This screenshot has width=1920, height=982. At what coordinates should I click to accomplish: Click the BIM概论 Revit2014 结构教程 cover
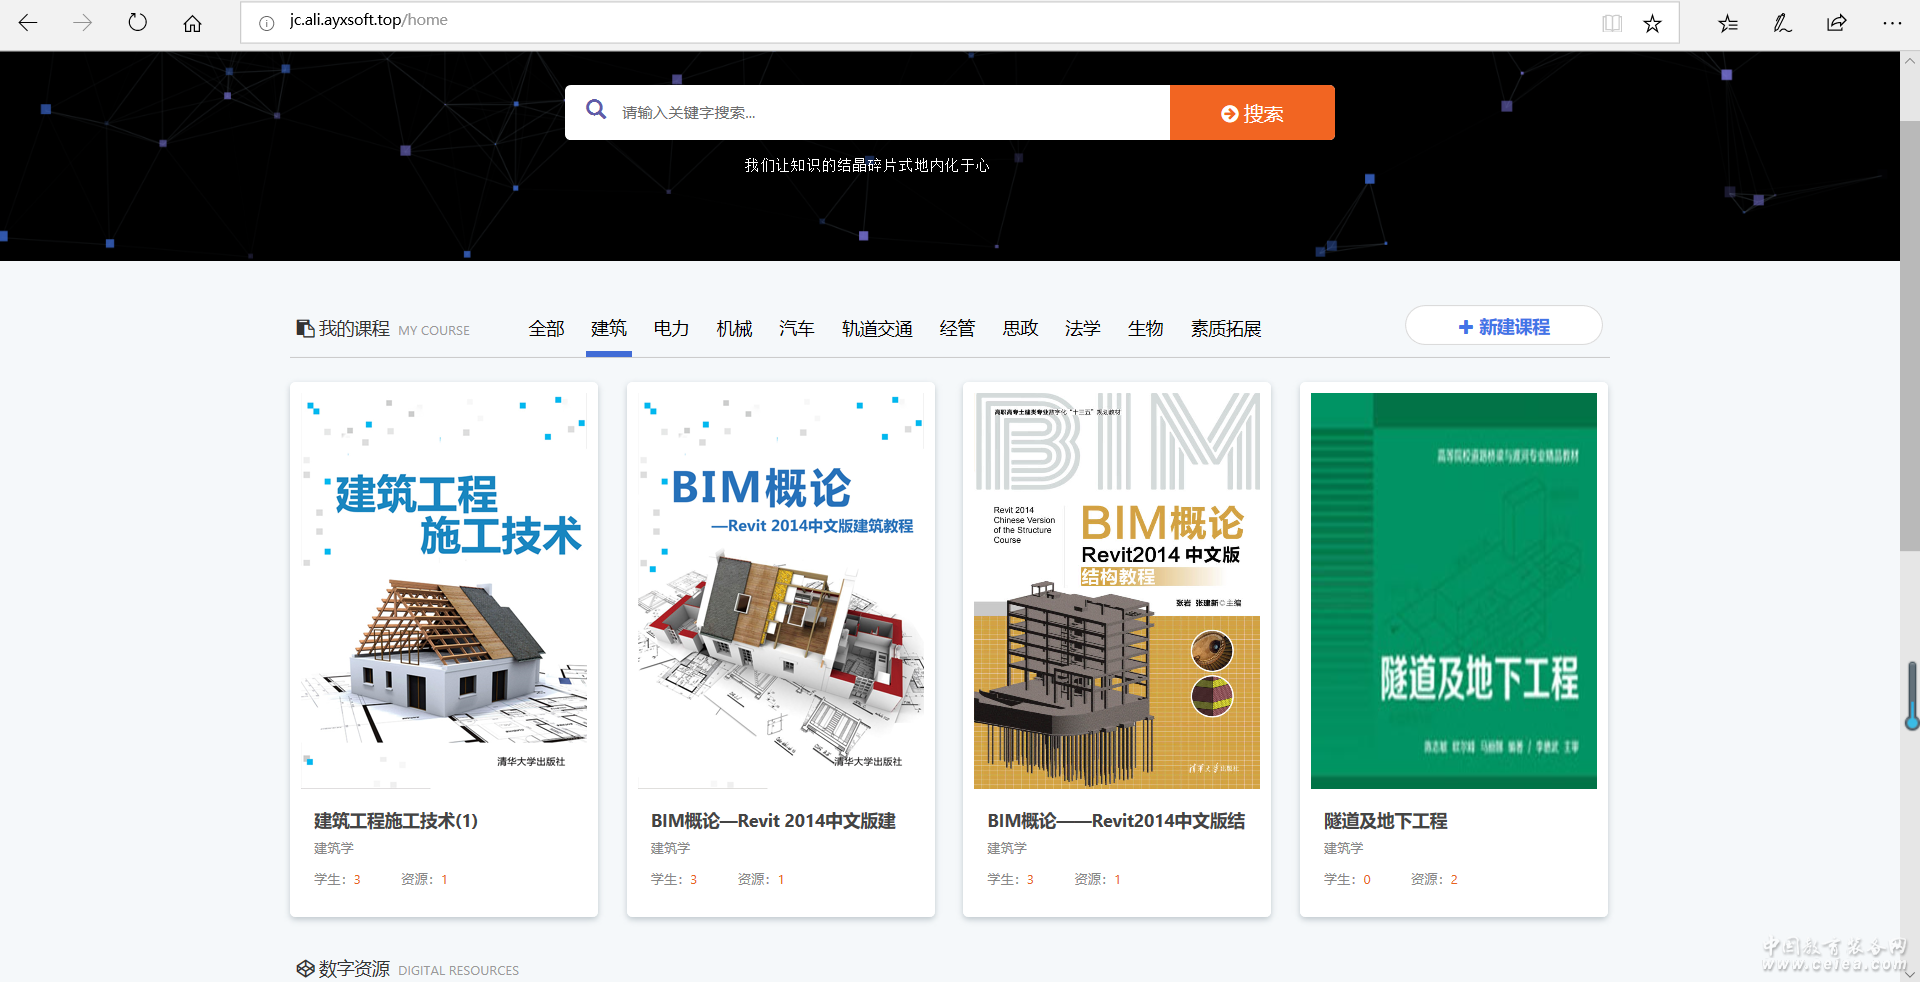coord(1116,590)
